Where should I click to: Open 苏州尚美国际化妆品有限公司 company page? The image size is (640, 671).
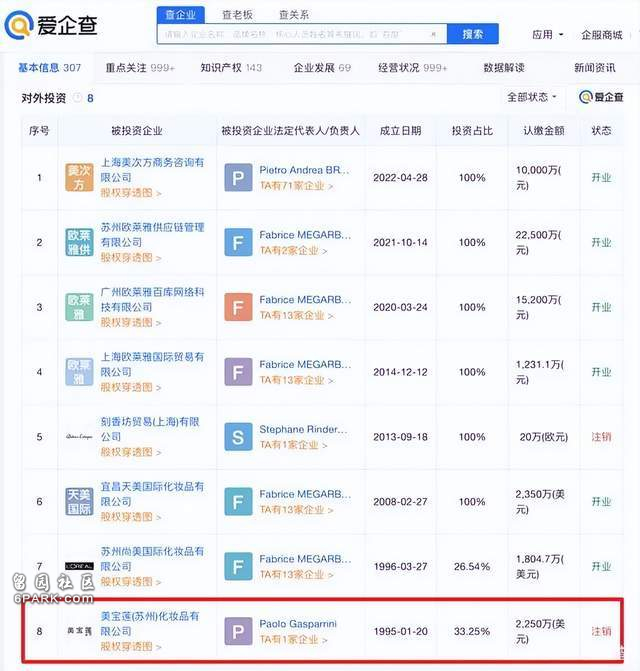coord(152,558)
